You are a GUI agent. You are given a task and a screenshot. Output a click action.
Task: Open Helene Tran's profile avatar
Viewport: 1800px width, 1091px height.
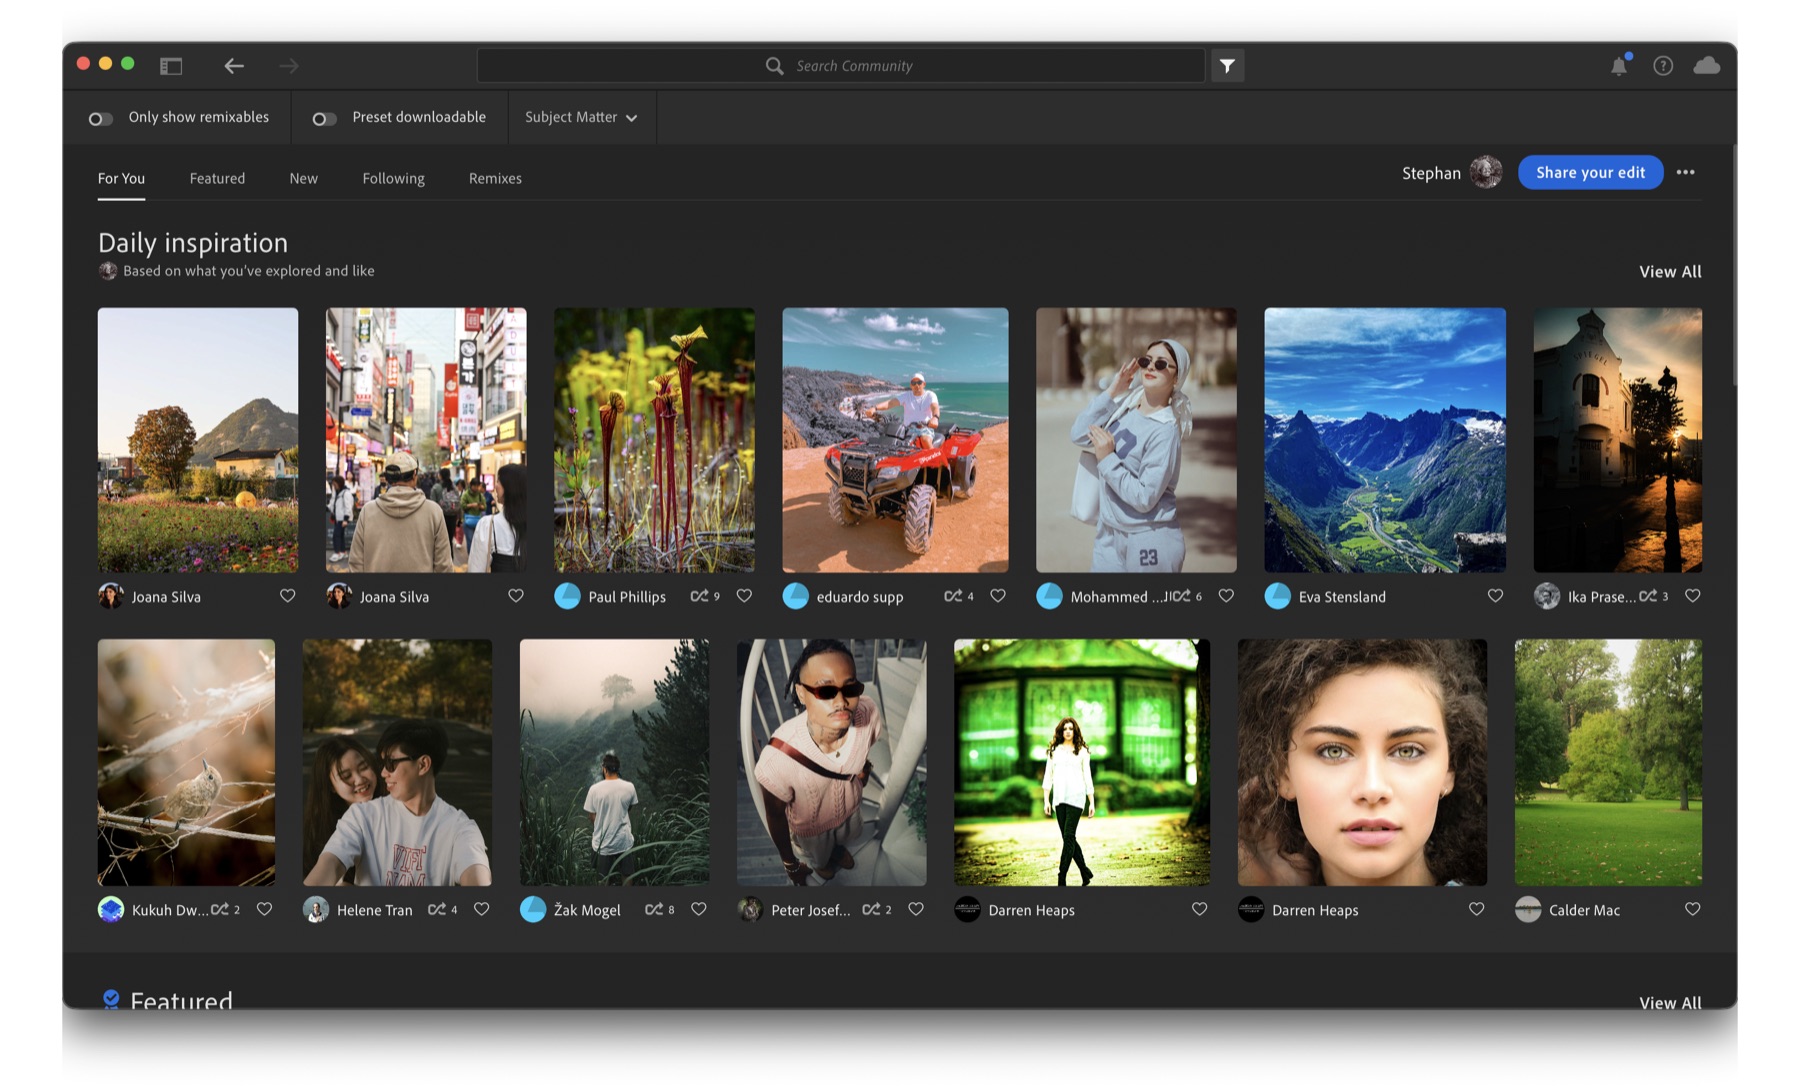click(316, 909)
